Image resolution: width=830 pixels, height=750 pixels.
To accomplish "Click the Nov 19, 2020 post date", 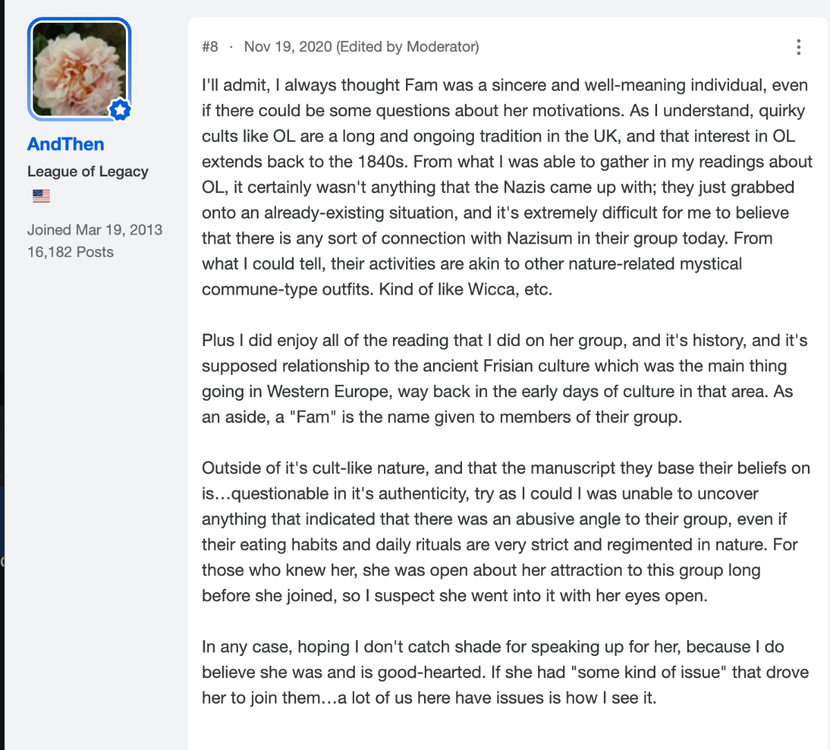I will pyautogui.click(x=287, y=47).
